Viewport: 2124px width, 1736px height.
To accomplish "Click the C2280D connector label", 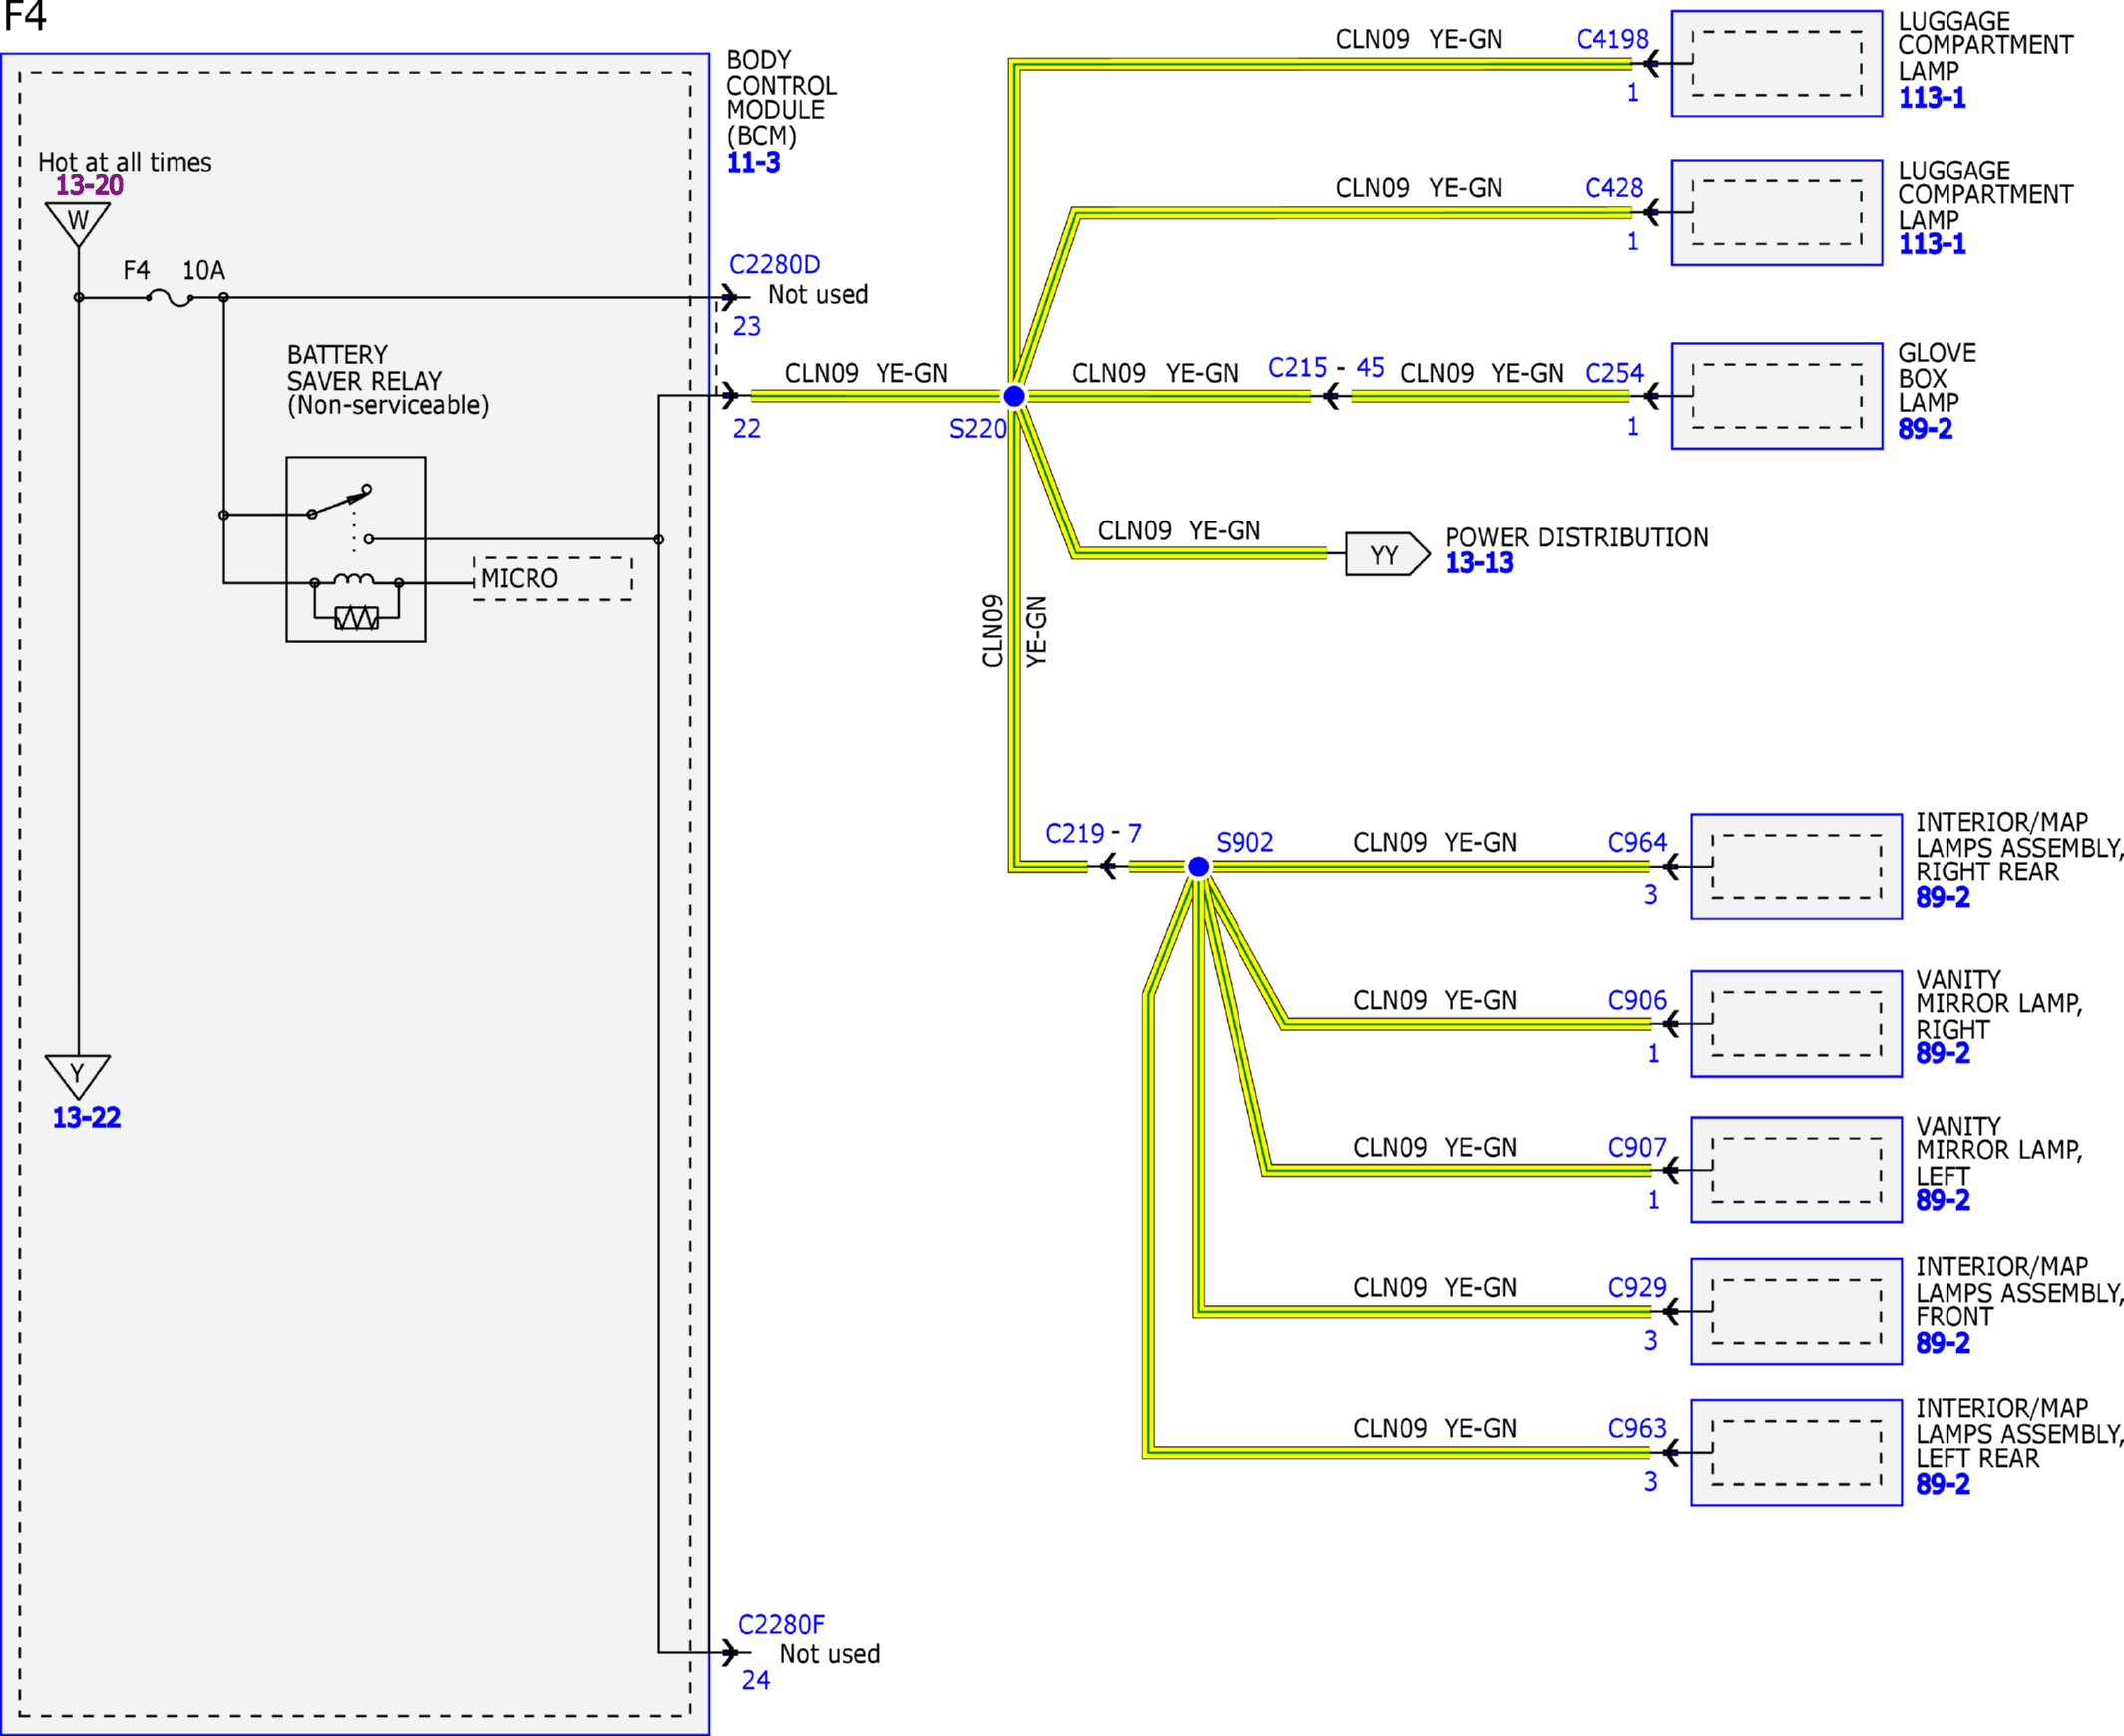I will coord(774,265).
